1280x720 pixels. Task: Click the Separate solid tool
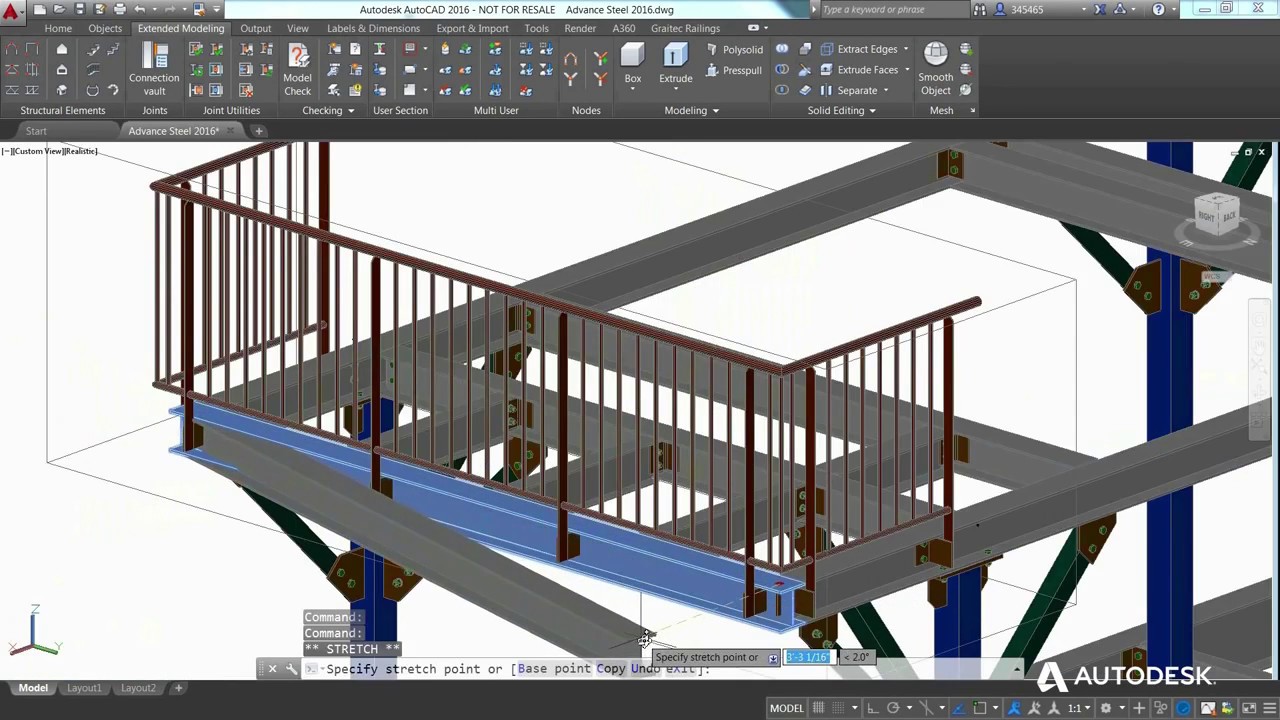(x=849, y=90)
